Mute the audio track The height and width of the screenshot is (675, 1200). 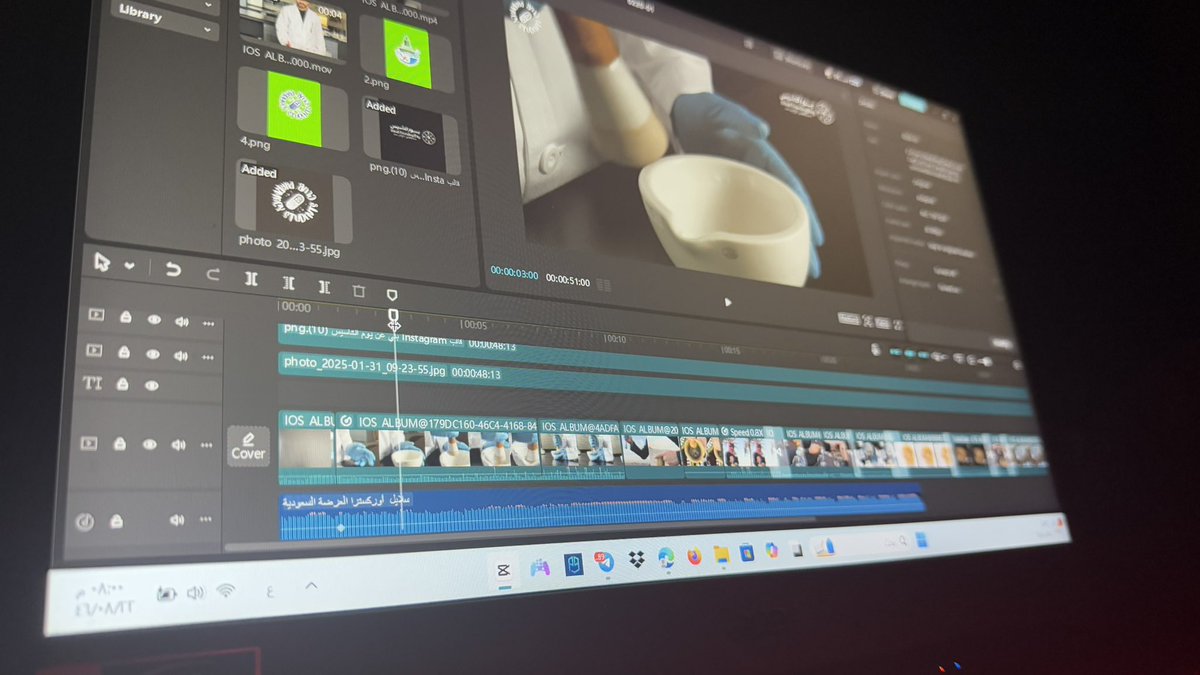point(177,520)
